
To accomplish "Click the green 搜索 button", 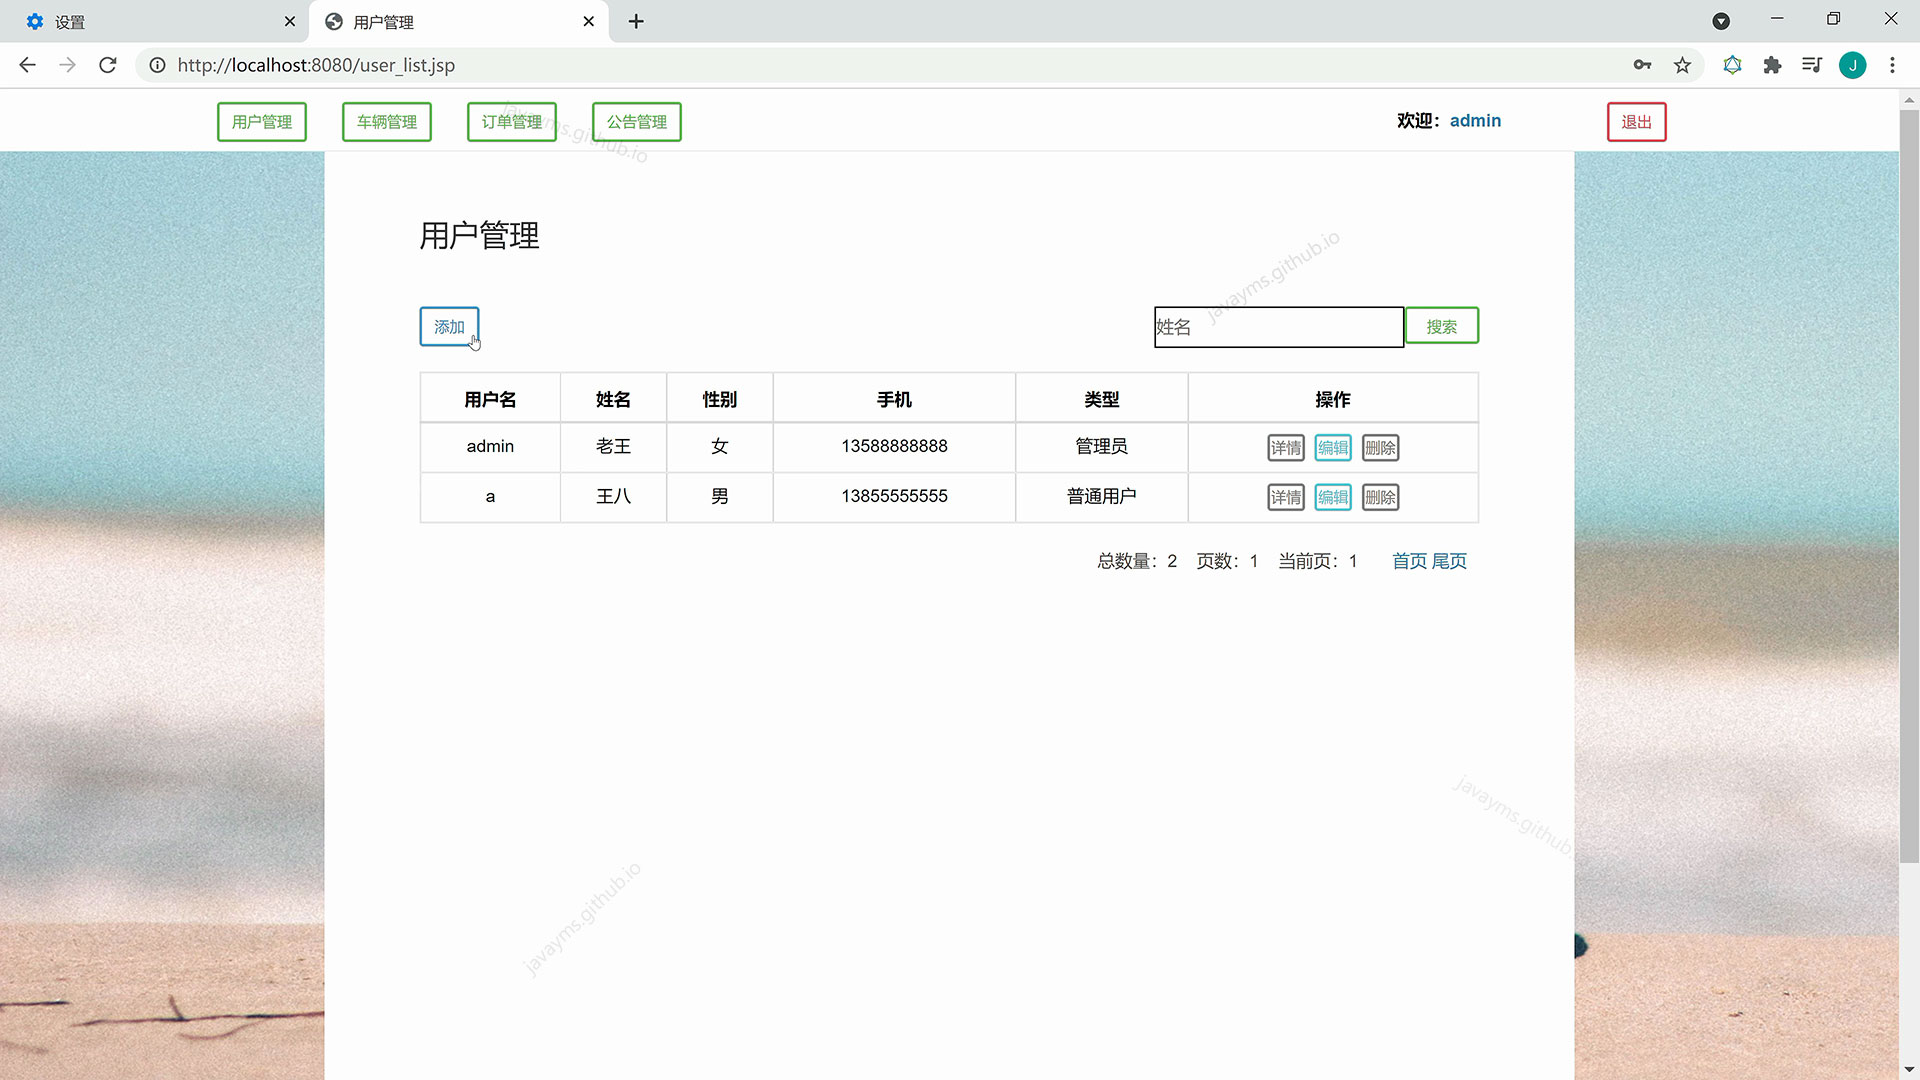I will [x=1441, y=326].
